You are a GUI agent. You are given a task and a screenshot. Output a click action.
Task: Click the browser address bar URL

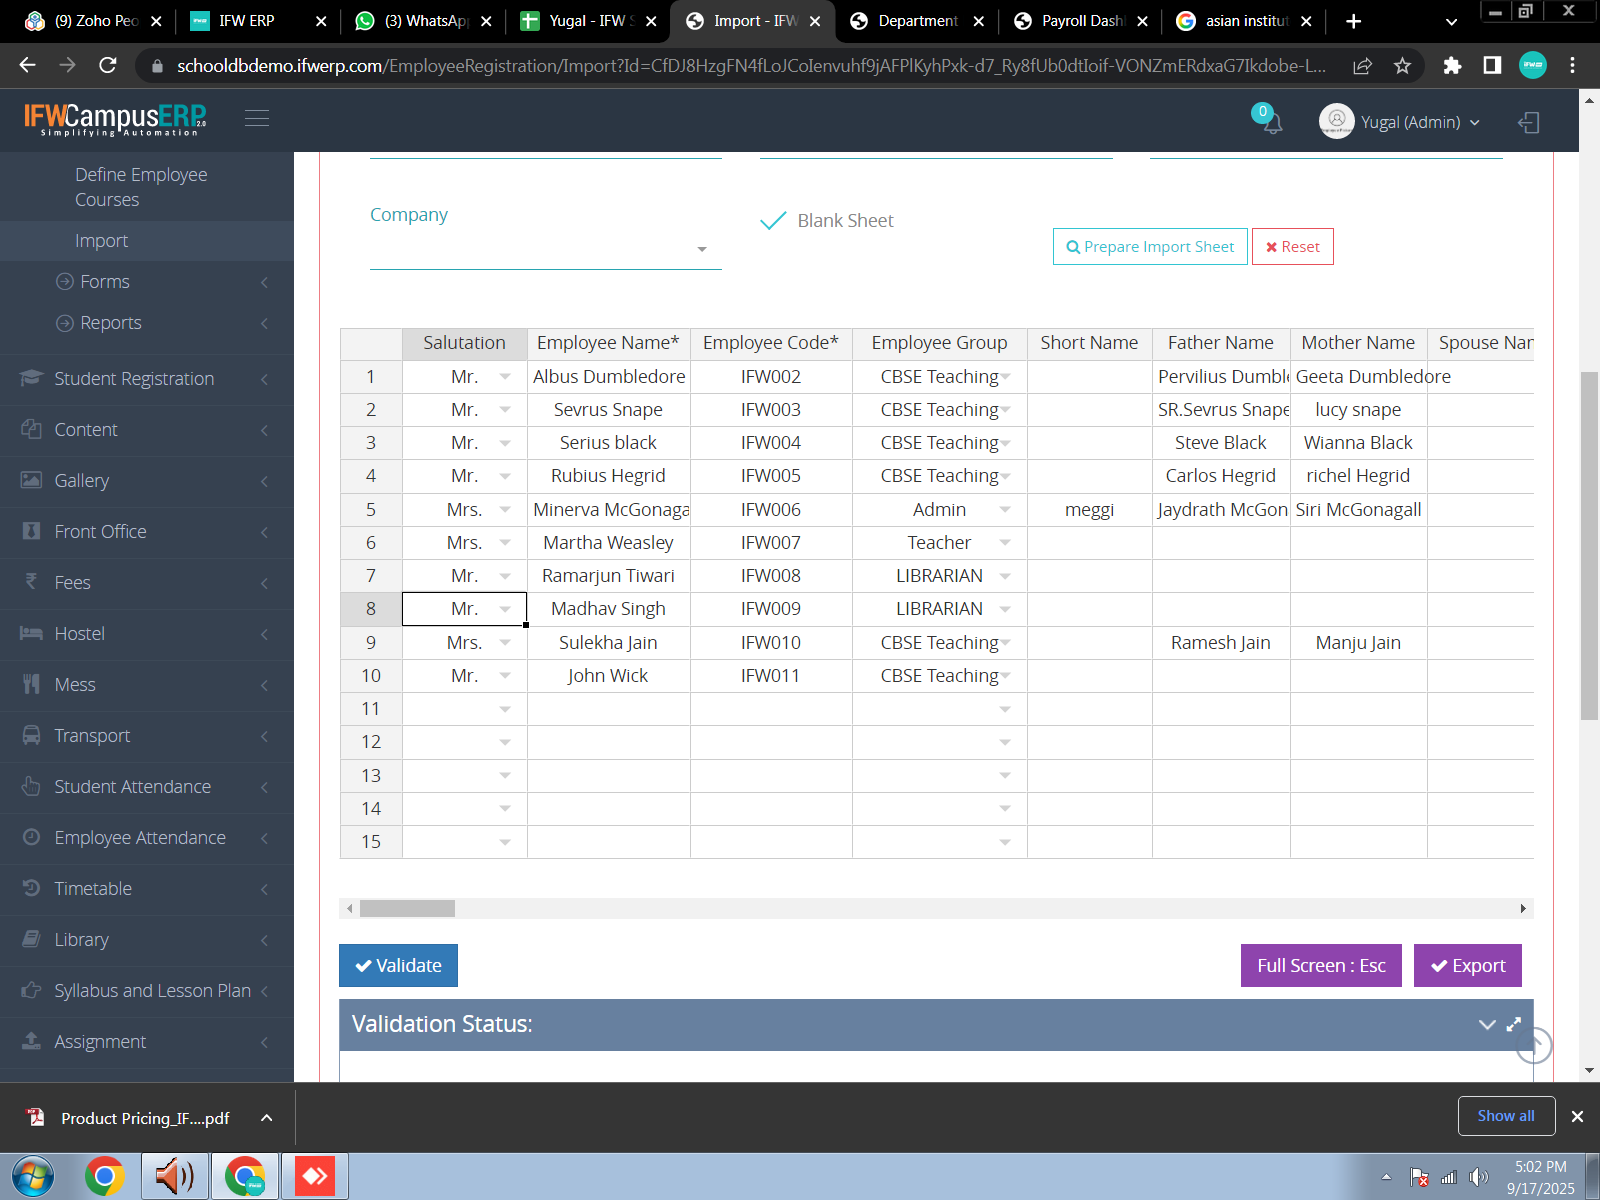pyautogui.click(x=751, y=66)
